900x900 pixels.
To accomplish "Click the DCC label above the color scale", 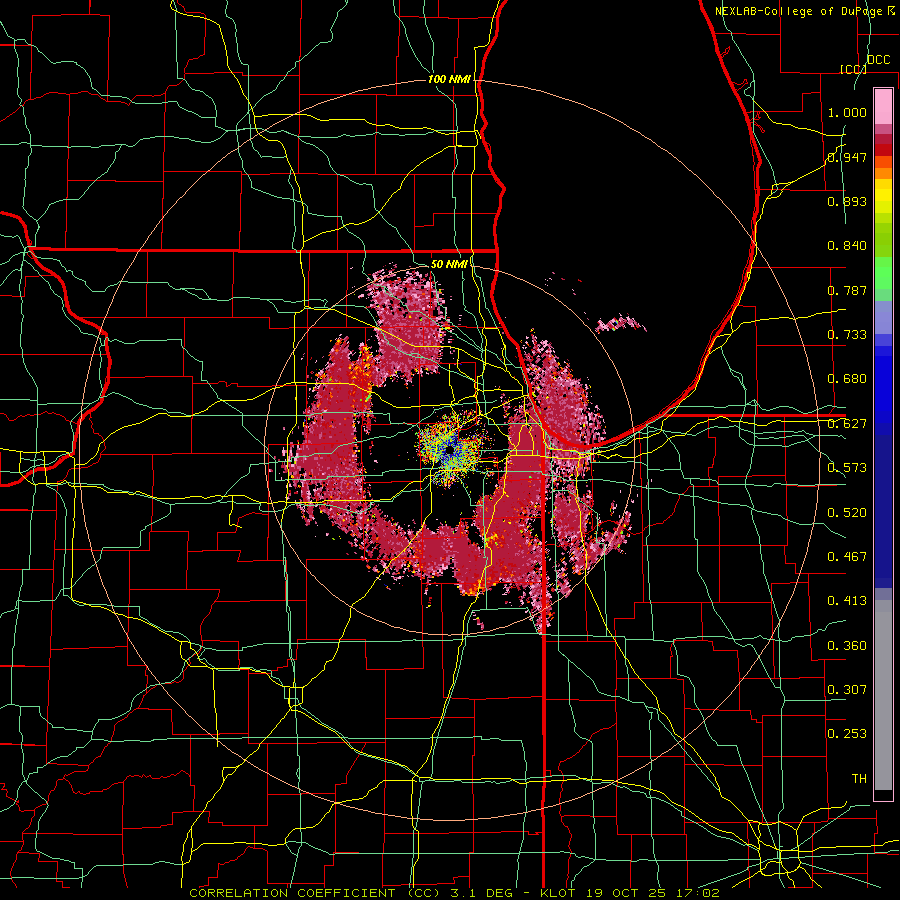I will tap(878, 60).
